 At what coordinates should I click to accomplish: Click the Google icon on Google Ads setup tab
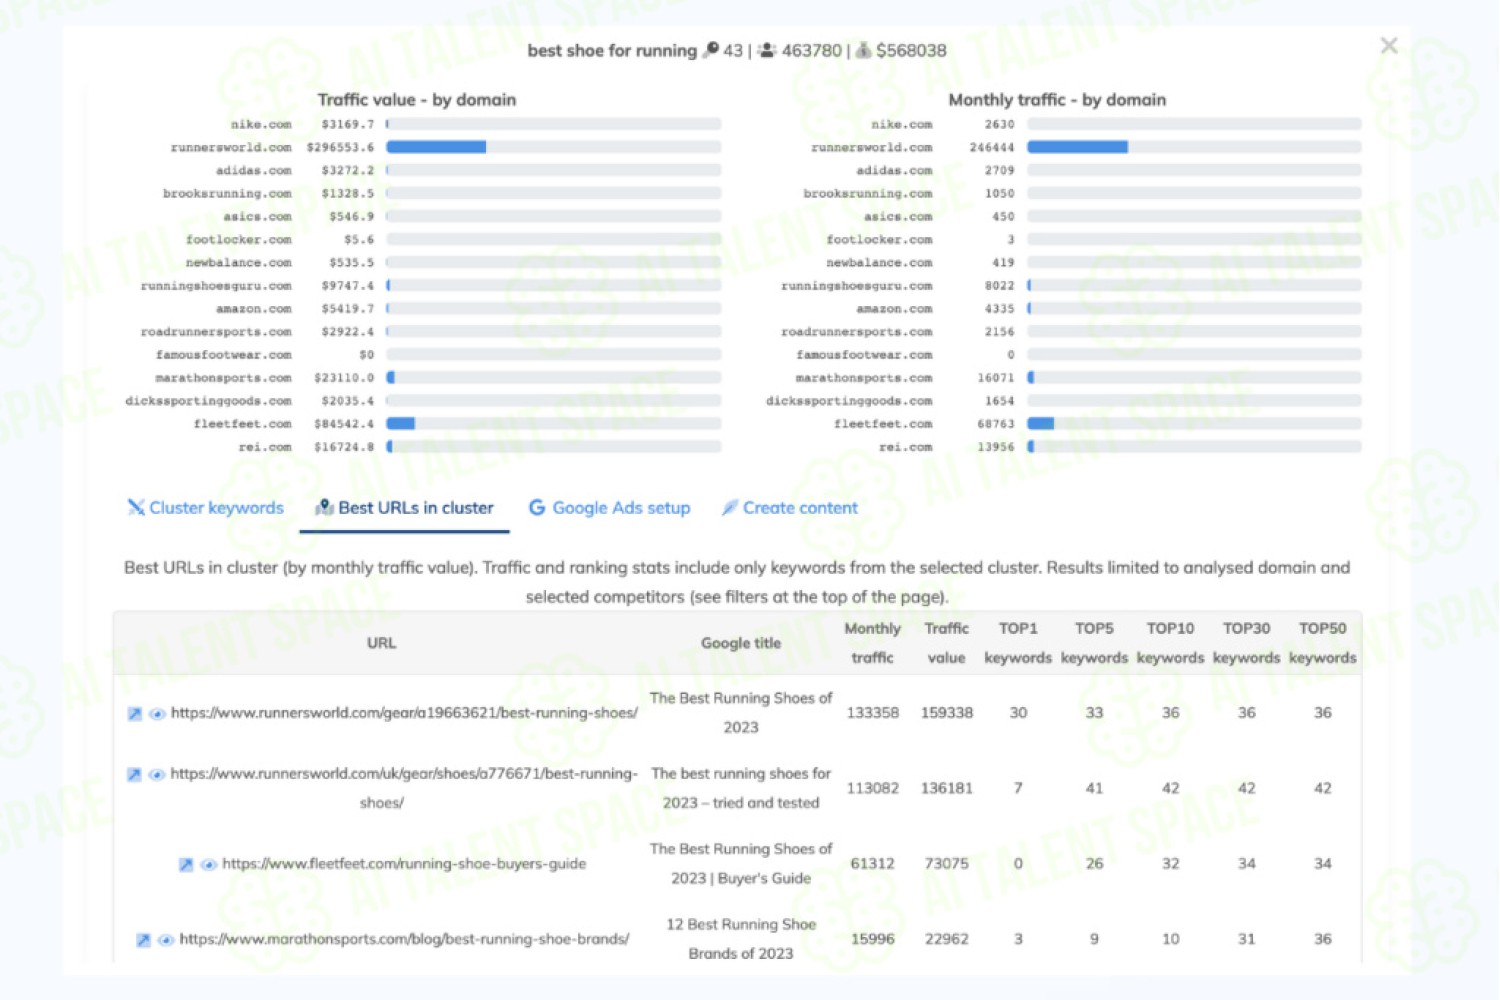pos(537,508)
